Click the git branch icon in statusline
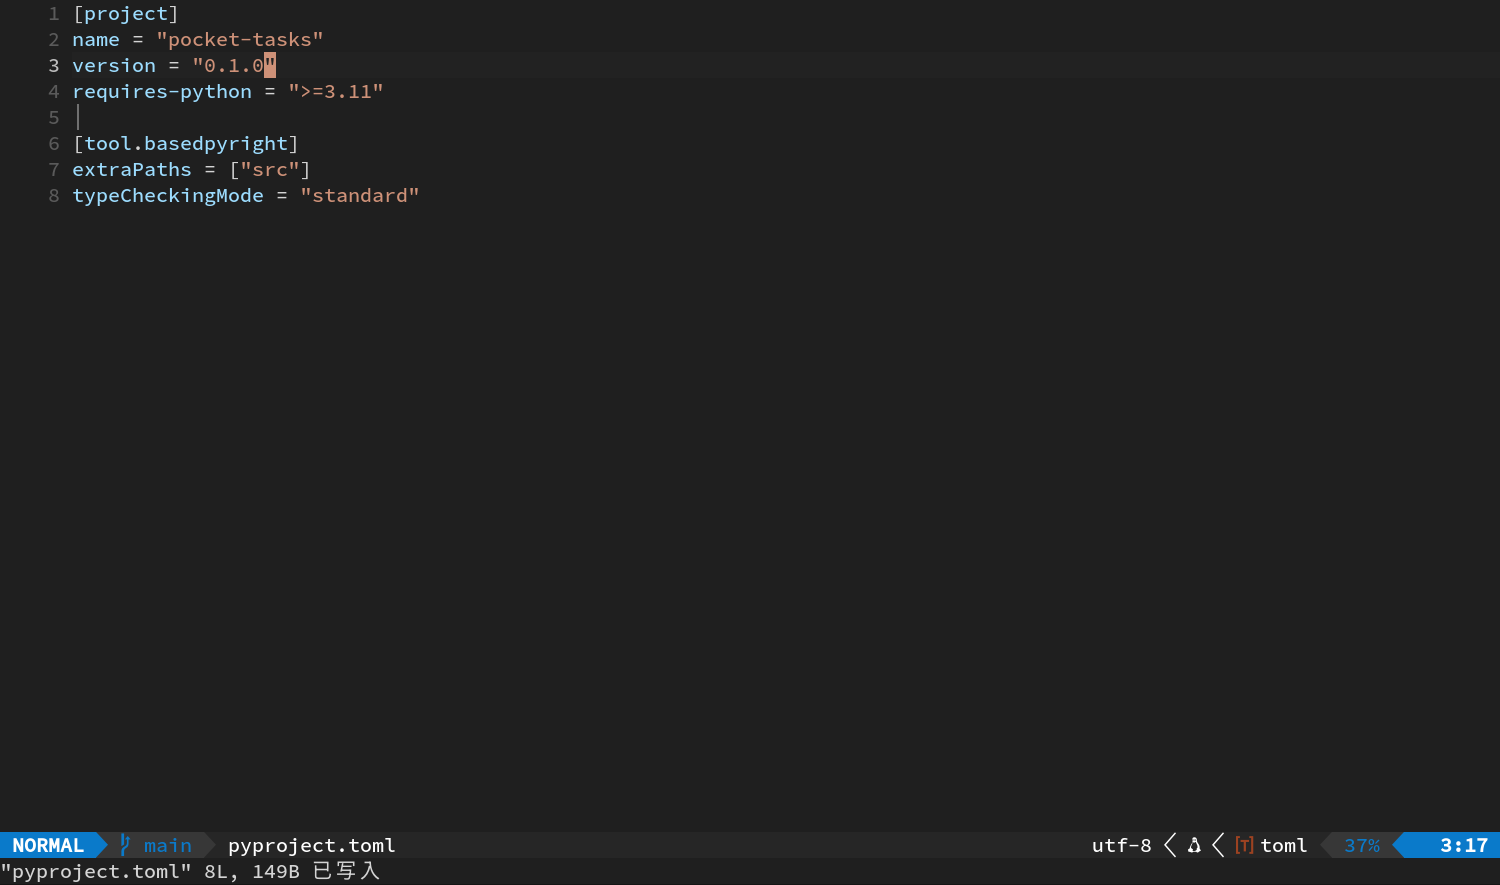Image resolution: width=1500 pixels, height=885 pixels. (x=125, y=845)
